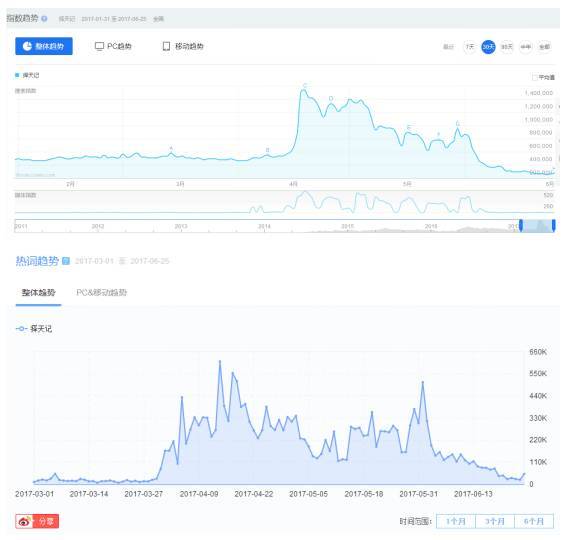Click the 2017-04-09 axis date label
Screen dimensions: 567x540
tap(199, 494)
